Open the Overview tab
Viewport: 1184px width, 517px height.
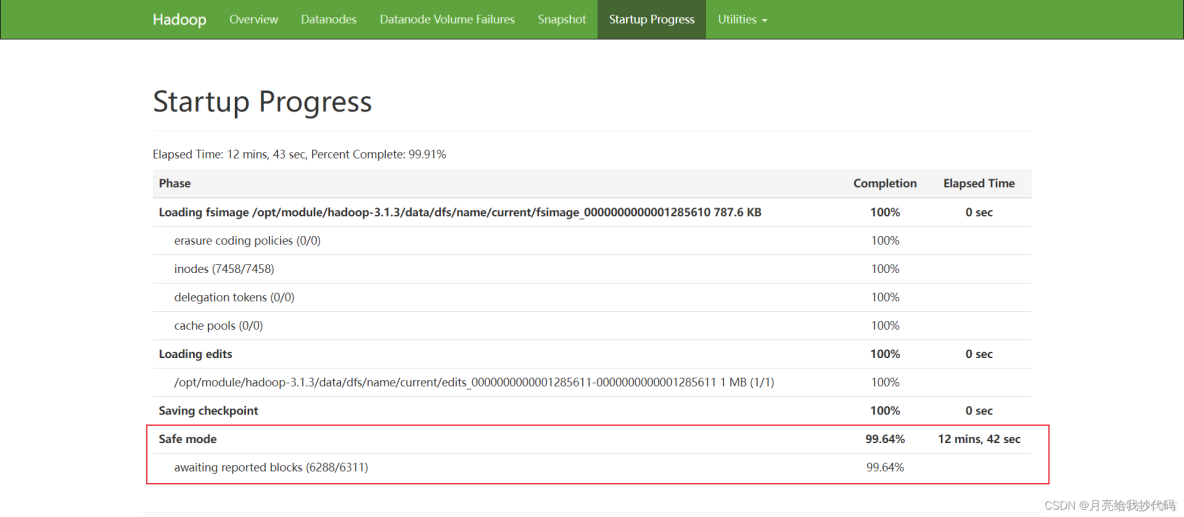(x=254, y=20)
